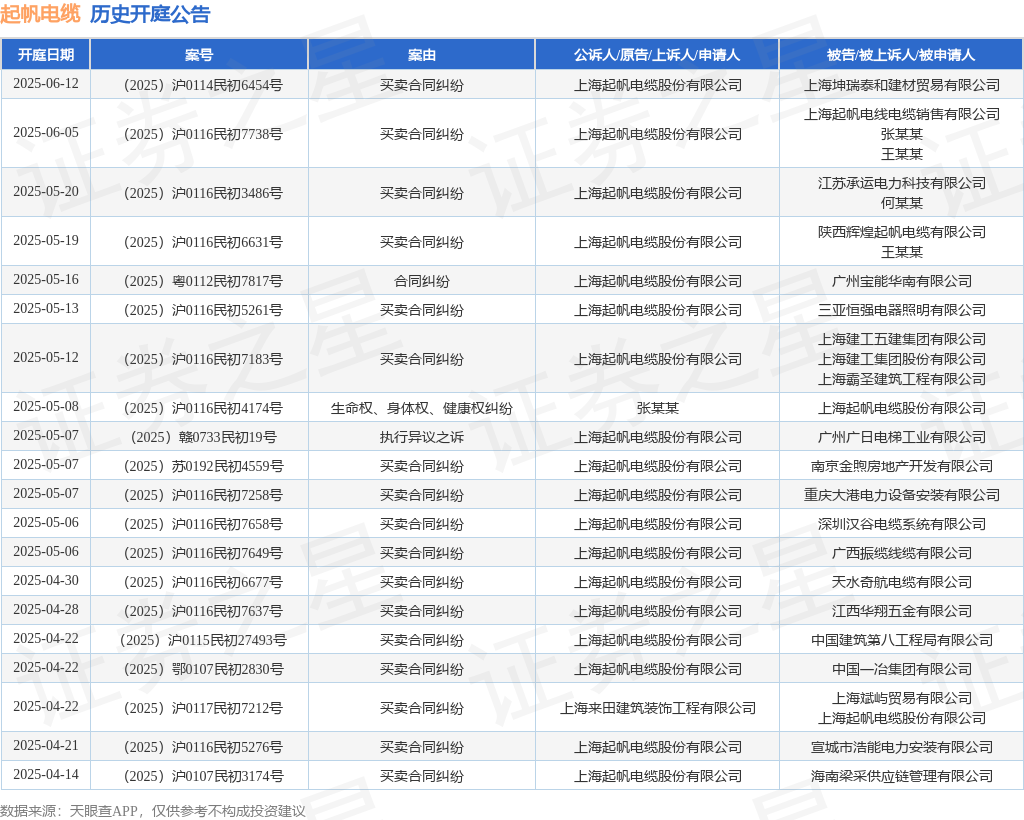Click the 起帆电缆 title text

click(x=40, y=14)
